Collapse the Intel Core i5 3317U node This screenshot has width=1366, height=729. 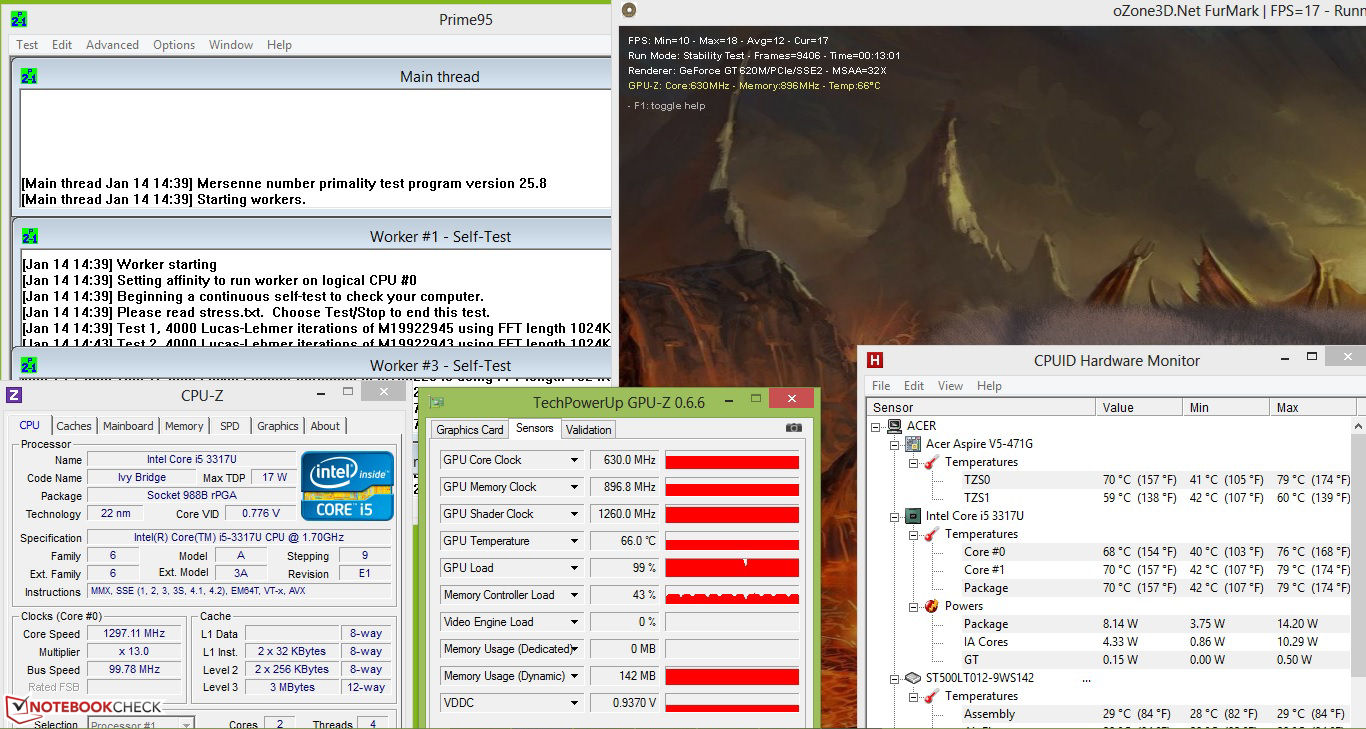895,516
